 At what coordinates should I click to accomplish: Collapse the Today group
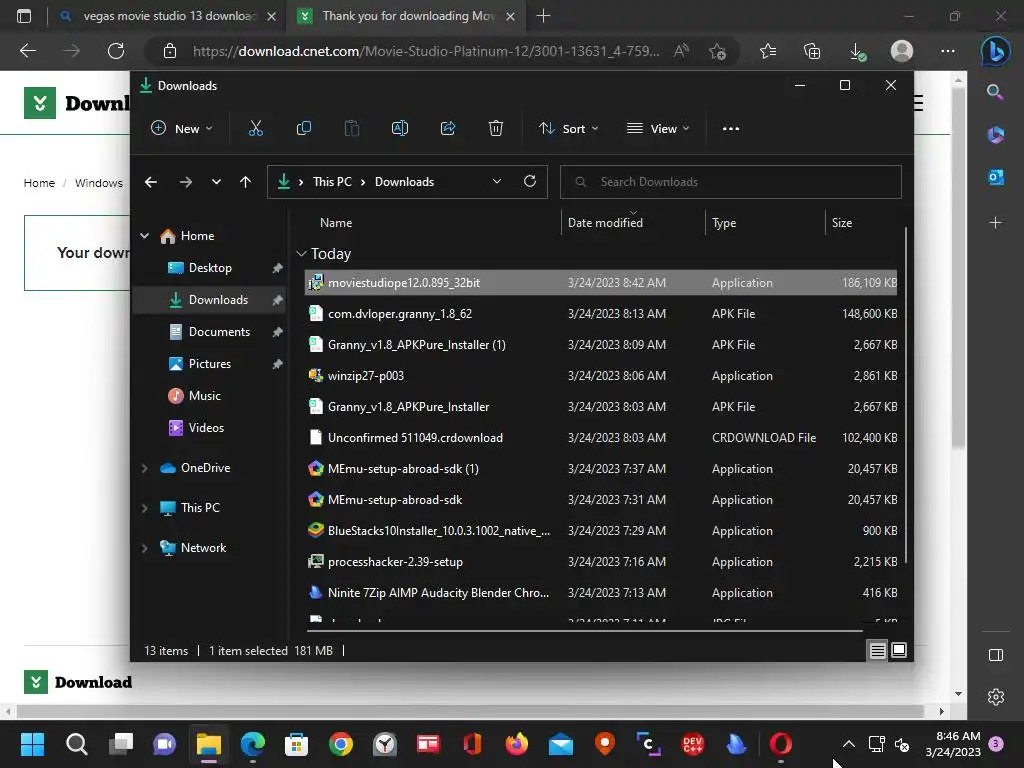coord(302,253)
